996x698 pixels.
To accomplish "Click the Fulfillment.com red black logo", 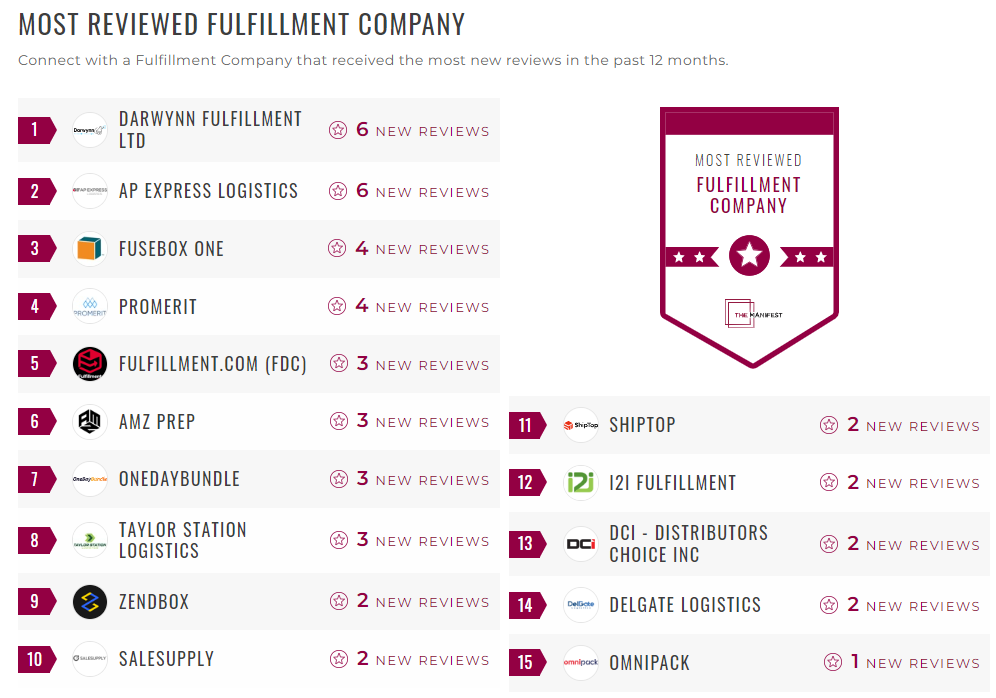I will coord(90,364).
